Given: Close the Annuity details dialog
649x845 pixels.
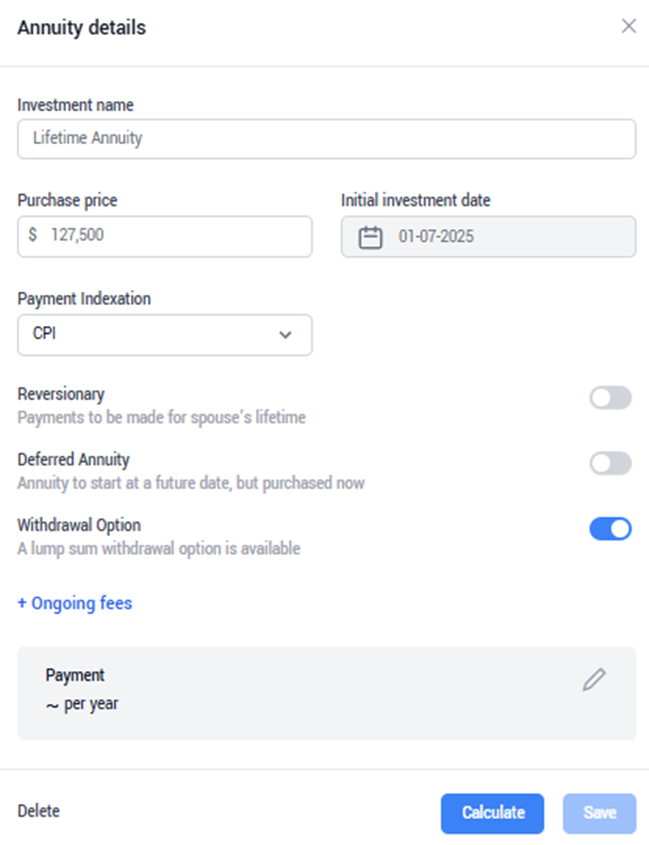Looking at the screenshot, I should (629, 26).
